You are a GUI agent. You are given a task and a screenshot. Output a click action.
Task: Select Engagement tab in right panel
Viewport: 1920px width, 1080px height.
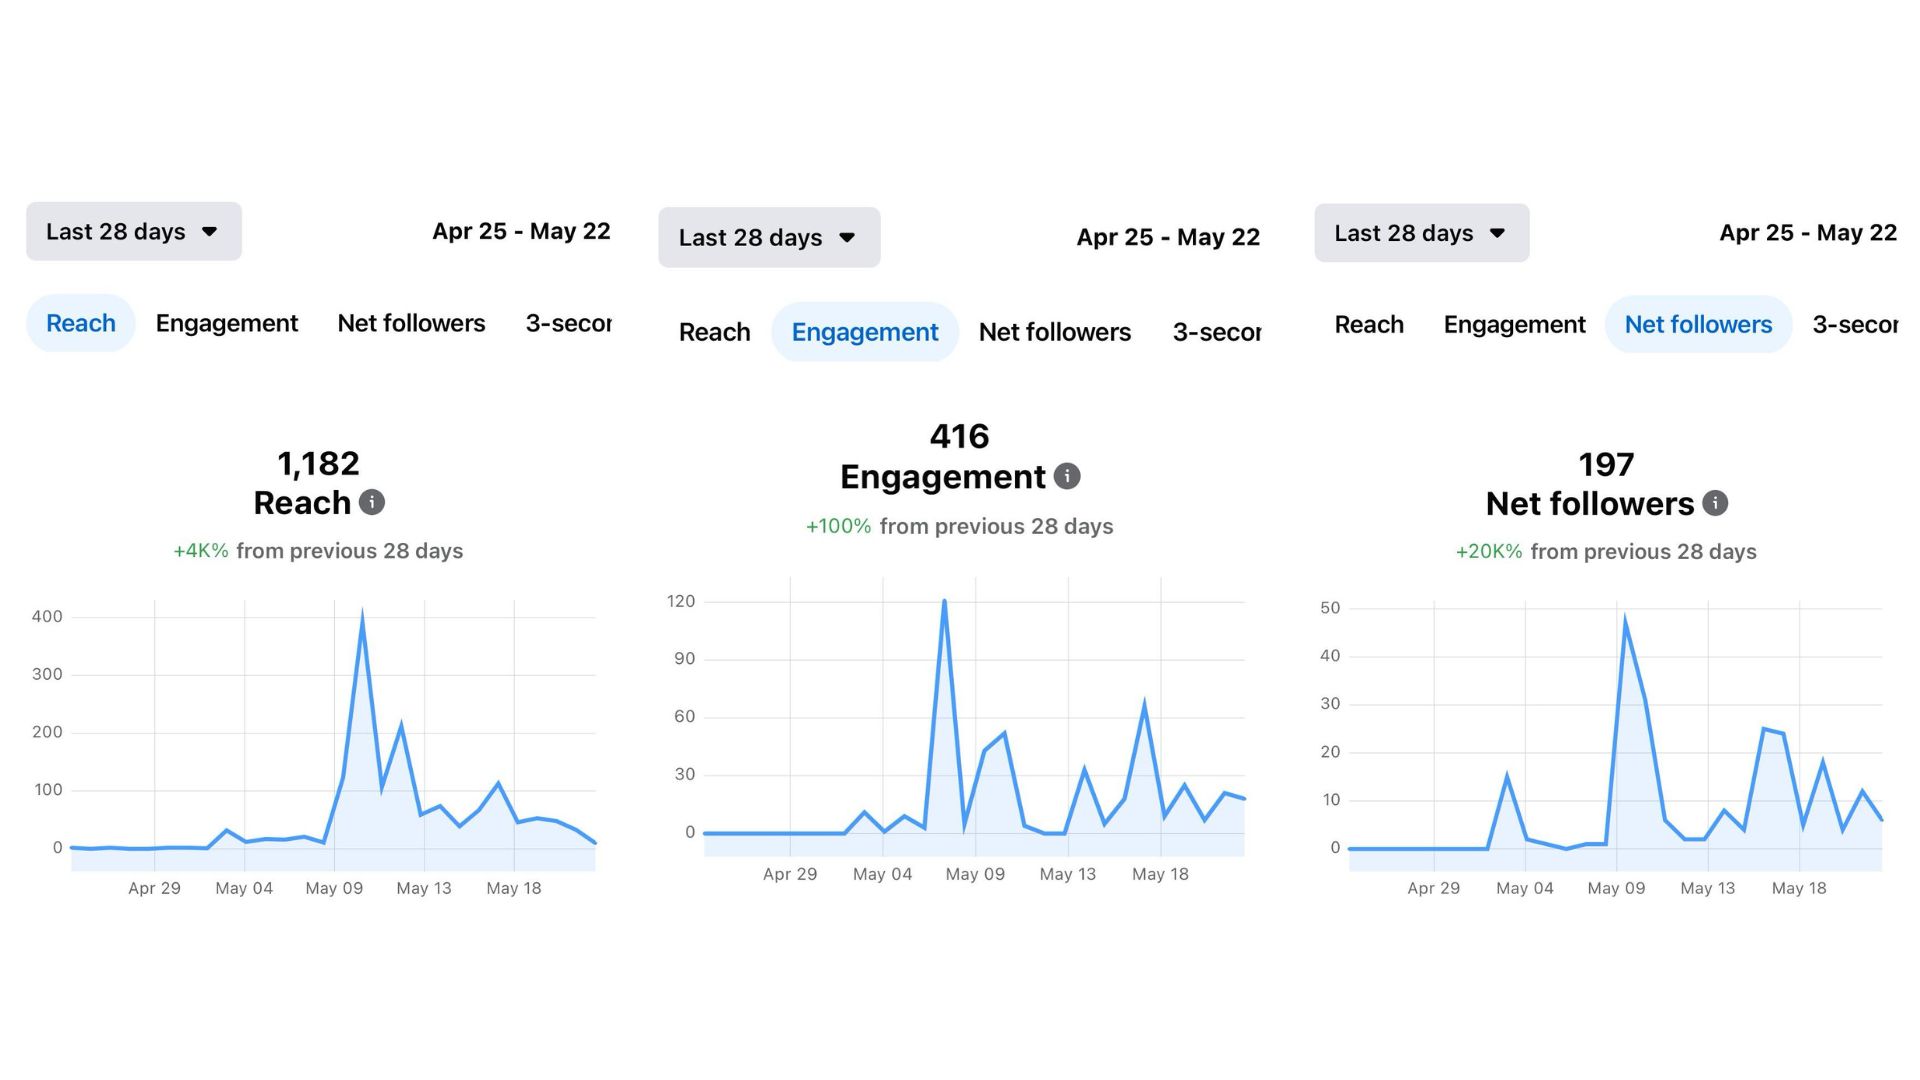[x=1514, y=325]
